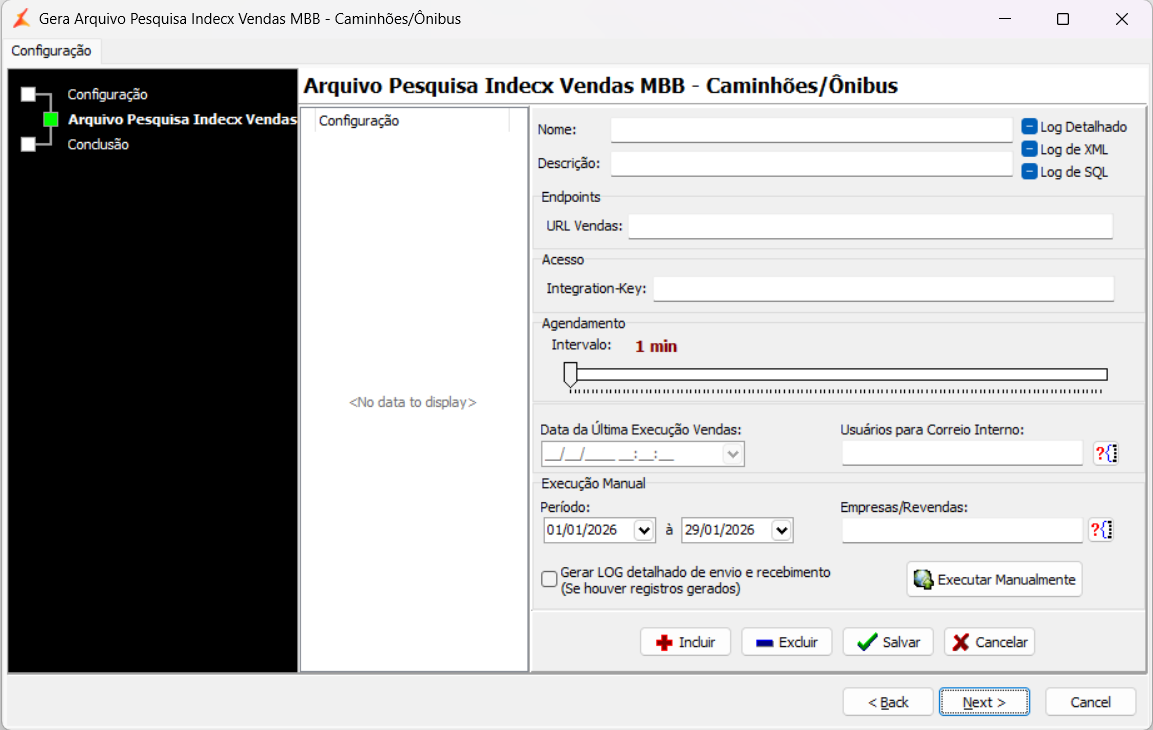Click the Next > button
1153x730 pixels.
984,702
